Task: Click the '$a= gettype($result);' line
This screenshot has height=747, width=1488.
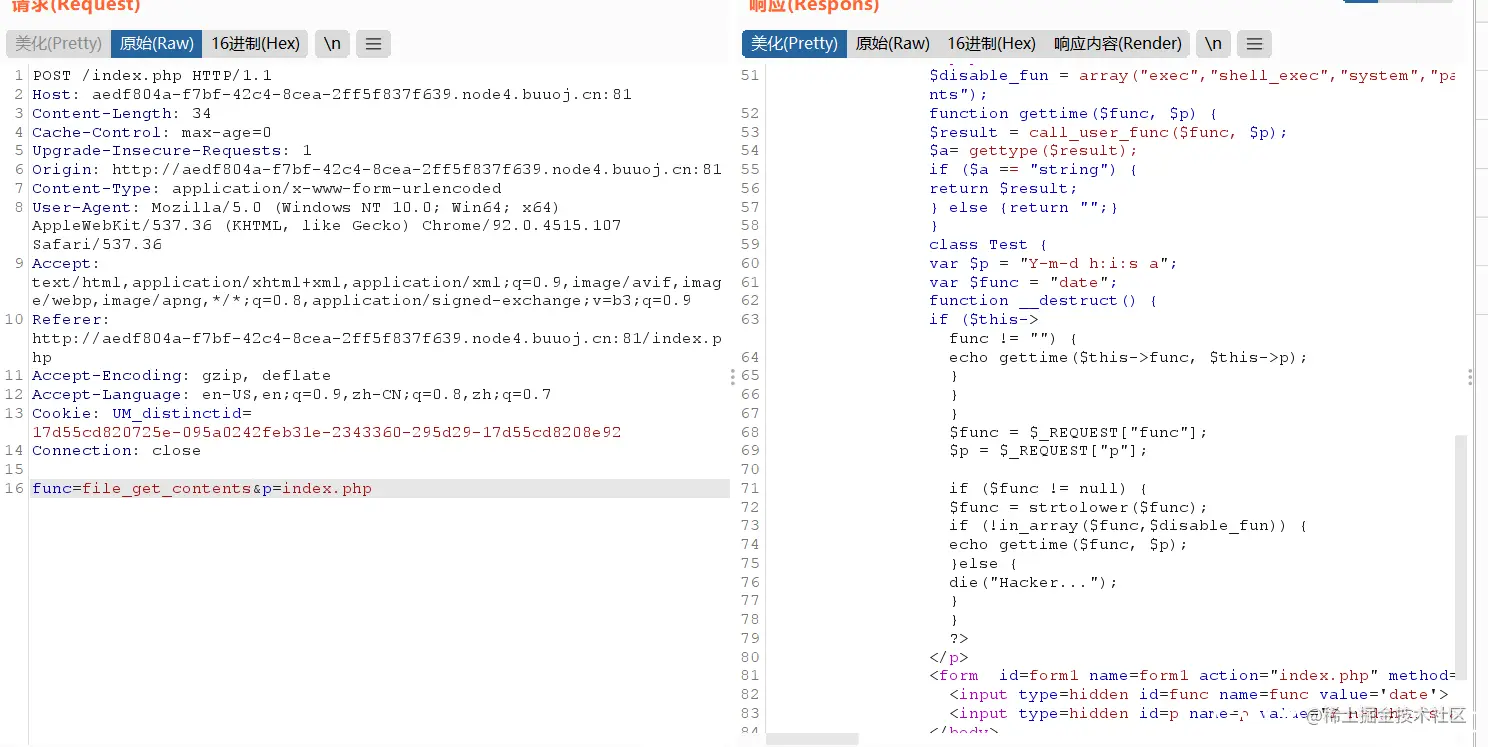Action: tap(1033, 150)
